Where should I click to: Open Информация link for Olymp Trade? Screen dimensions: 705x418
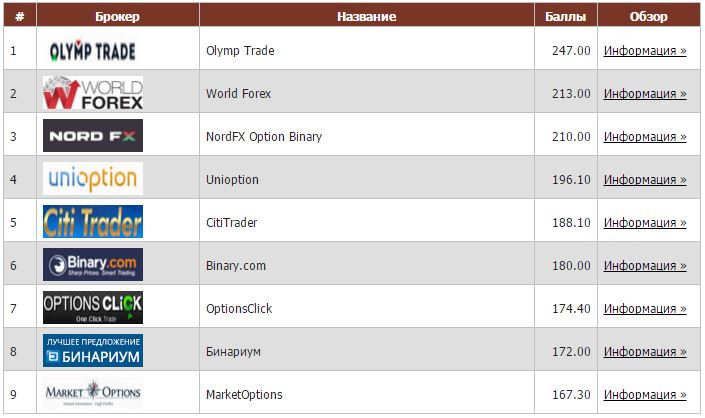645,51
